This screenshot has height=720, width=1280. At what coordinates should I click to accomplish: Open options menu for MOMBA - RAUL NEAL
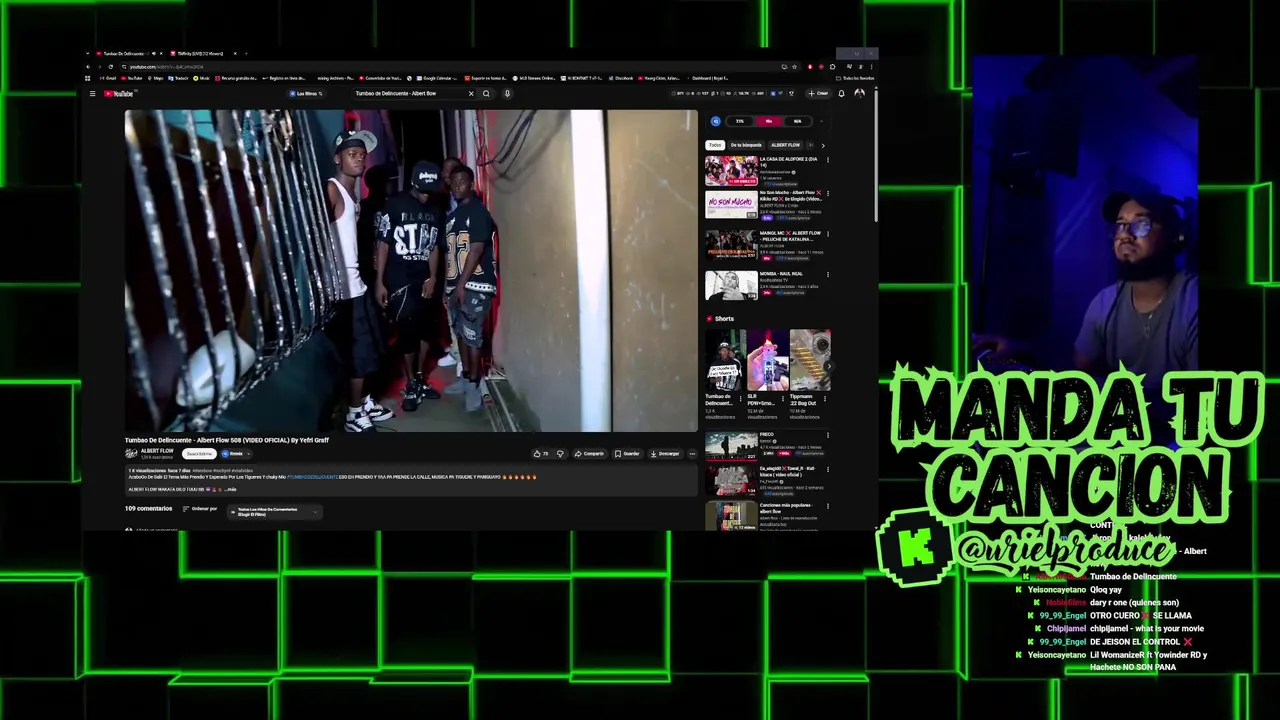828,274
